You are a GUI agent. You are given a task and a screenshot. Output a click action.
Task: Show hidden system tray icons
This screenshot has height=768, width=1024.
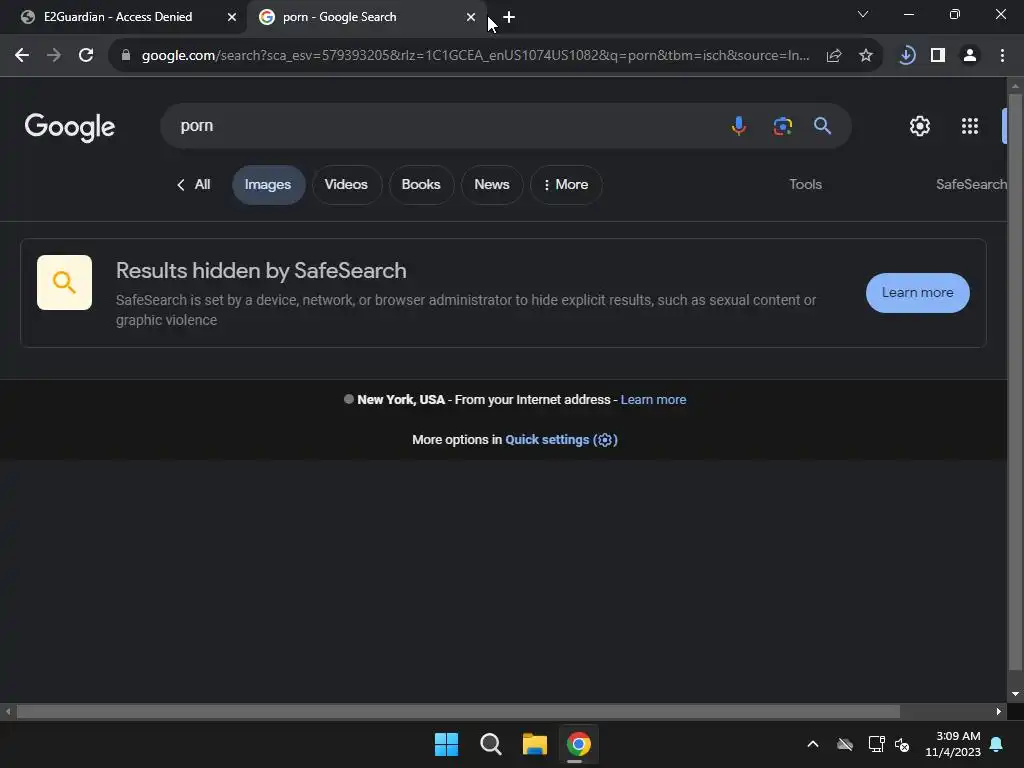813,744
